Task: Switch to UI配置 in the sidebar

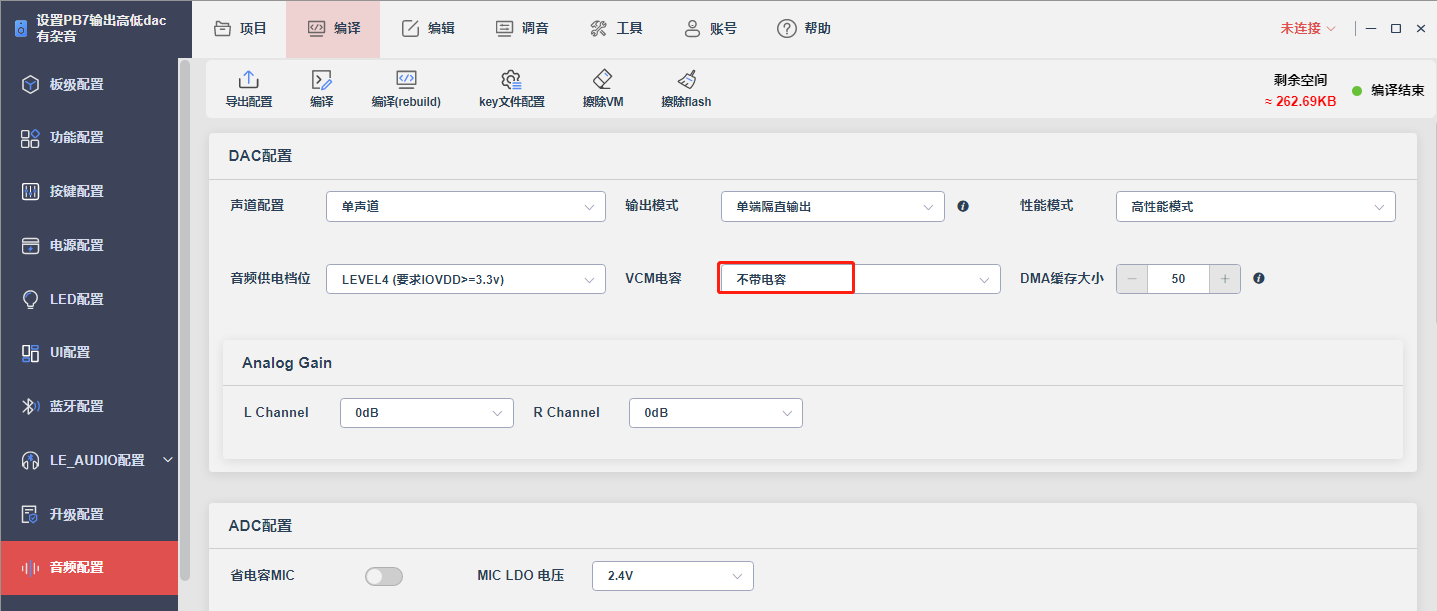Action: (89, 353)
